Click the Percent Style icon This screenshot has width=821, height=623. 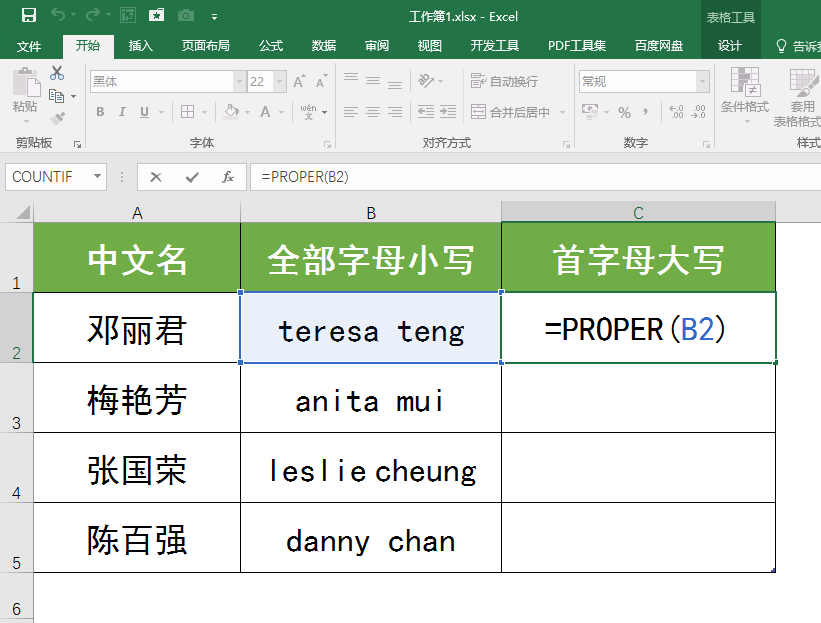pos(624,112)
